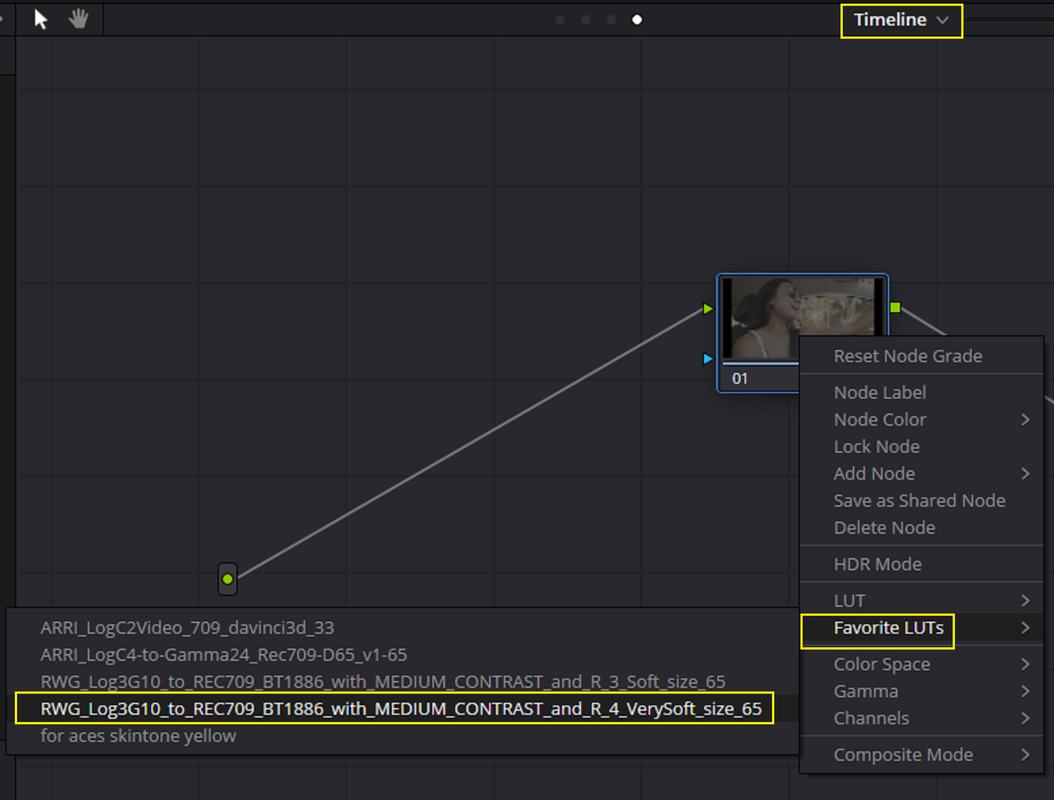This screenshot has height=800, width=1054.
Task: Apply the ARRI_LogC4-to-Gamma24_Rec709-D65_v1-65 LUT
Action: coord(403,655)
